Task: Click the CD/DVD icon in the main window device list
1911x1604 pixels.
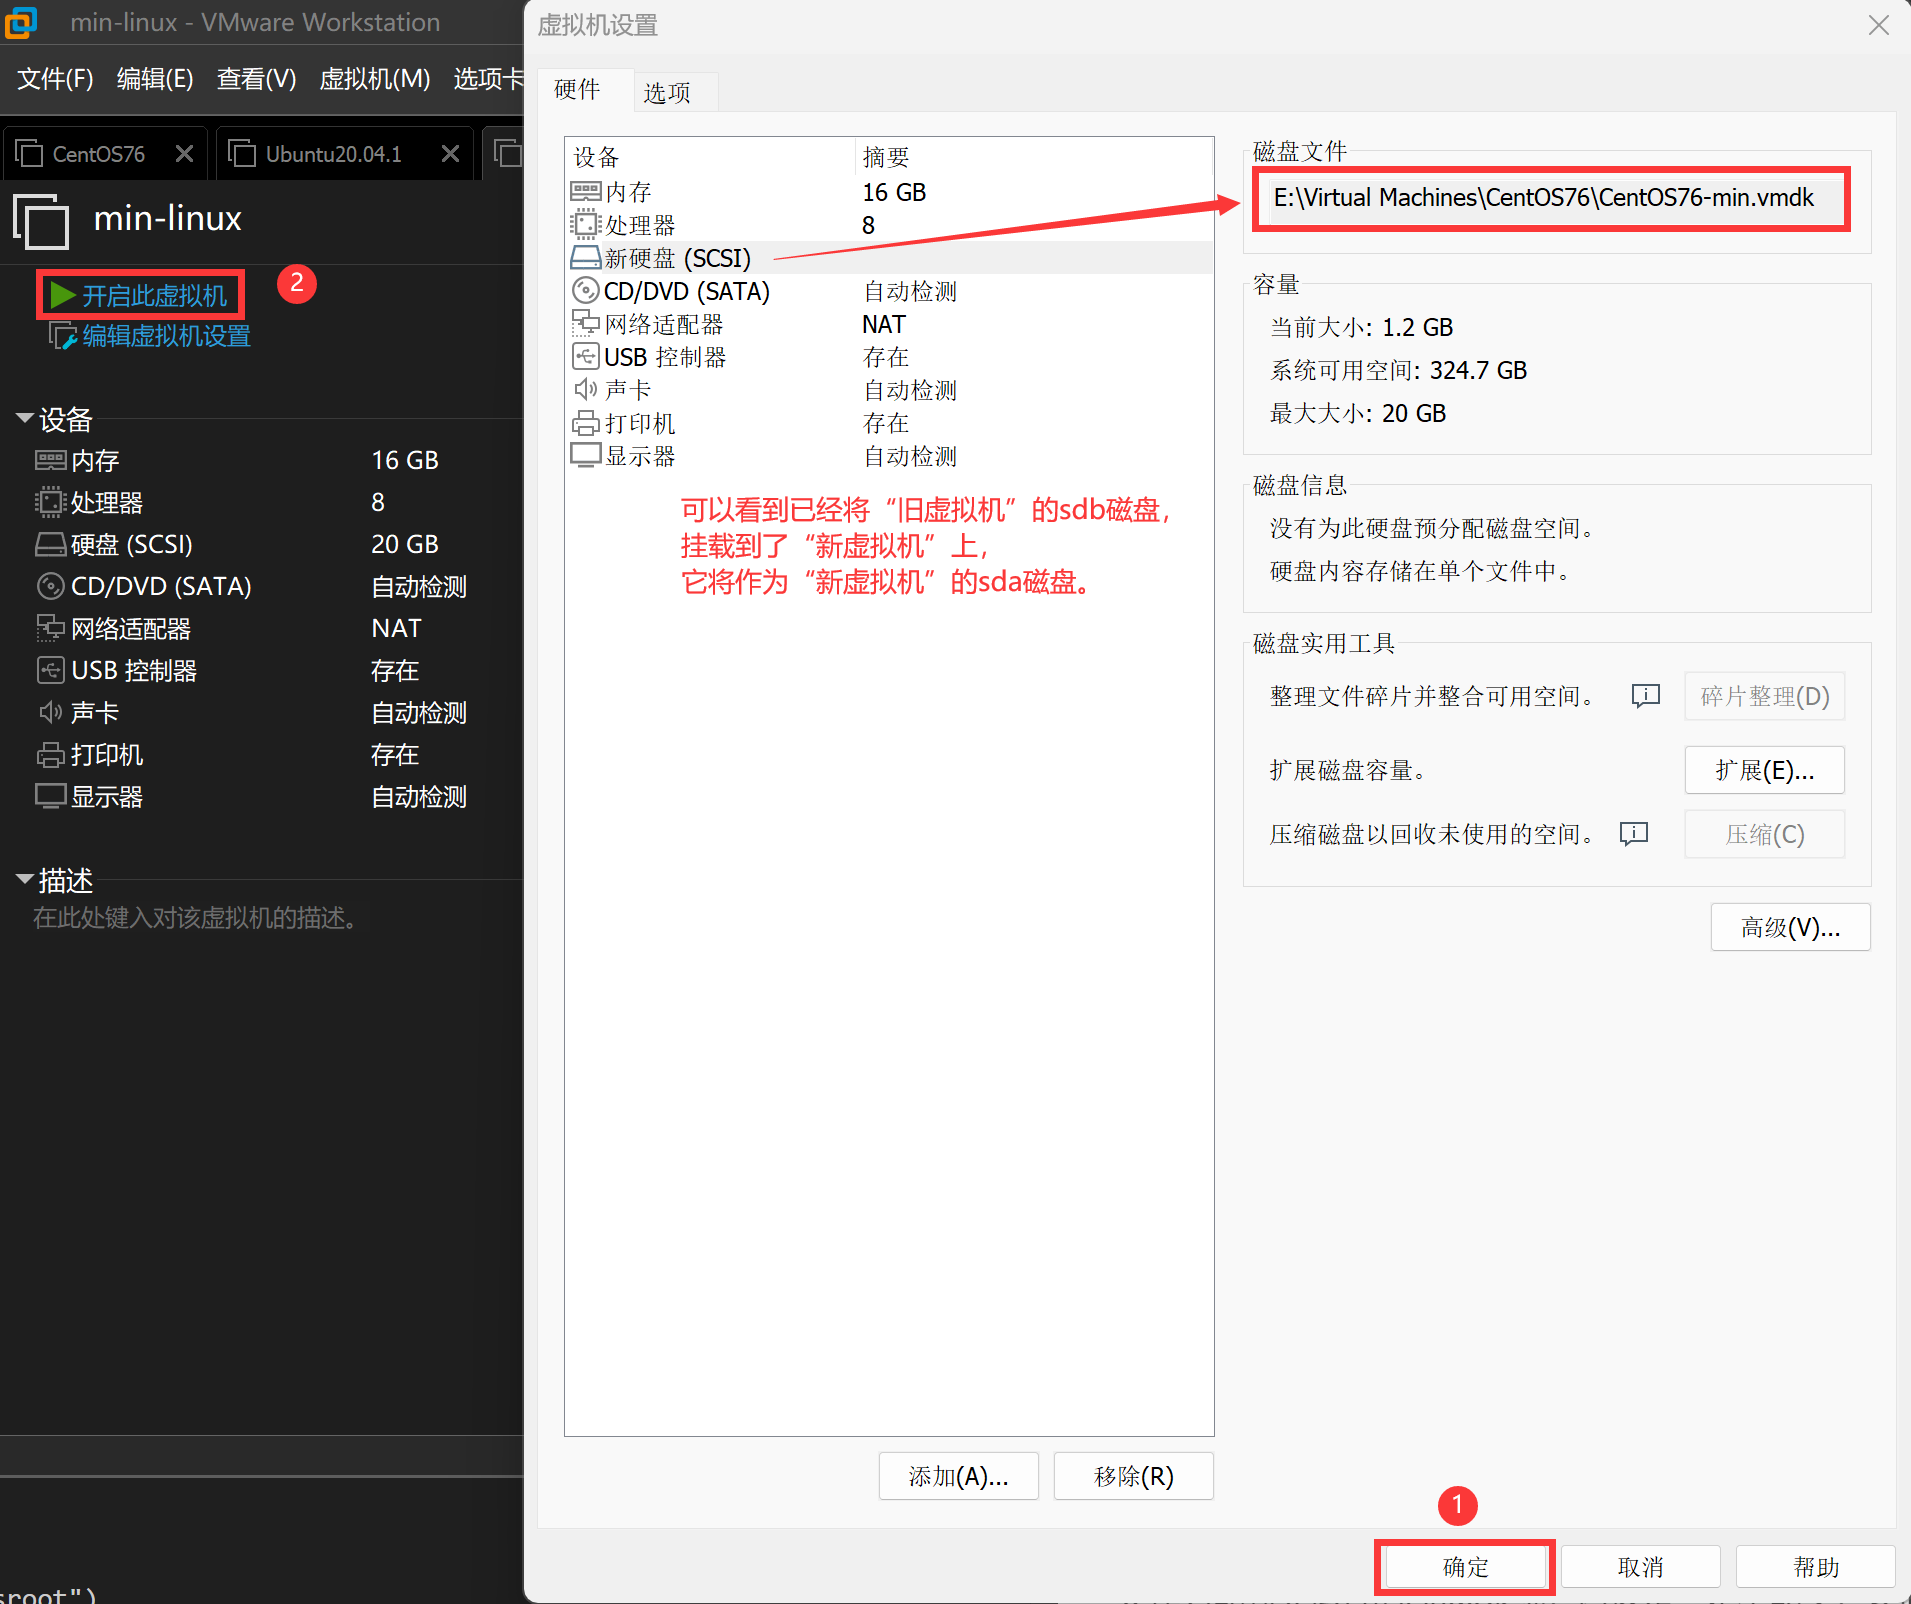Action: 50,586
